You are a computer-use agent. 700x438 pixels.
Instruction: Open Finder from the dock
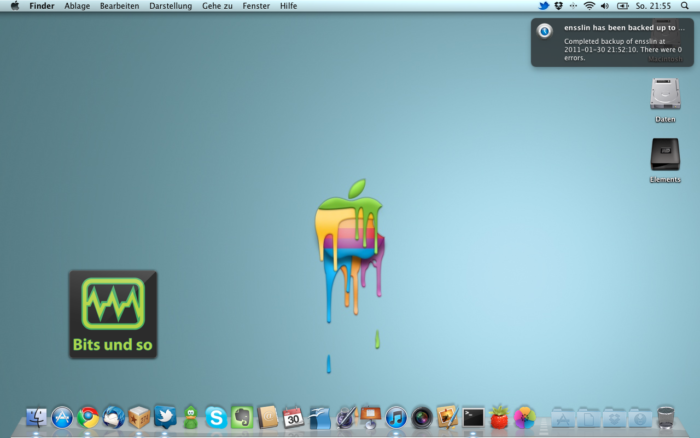[x=37, y=417]
